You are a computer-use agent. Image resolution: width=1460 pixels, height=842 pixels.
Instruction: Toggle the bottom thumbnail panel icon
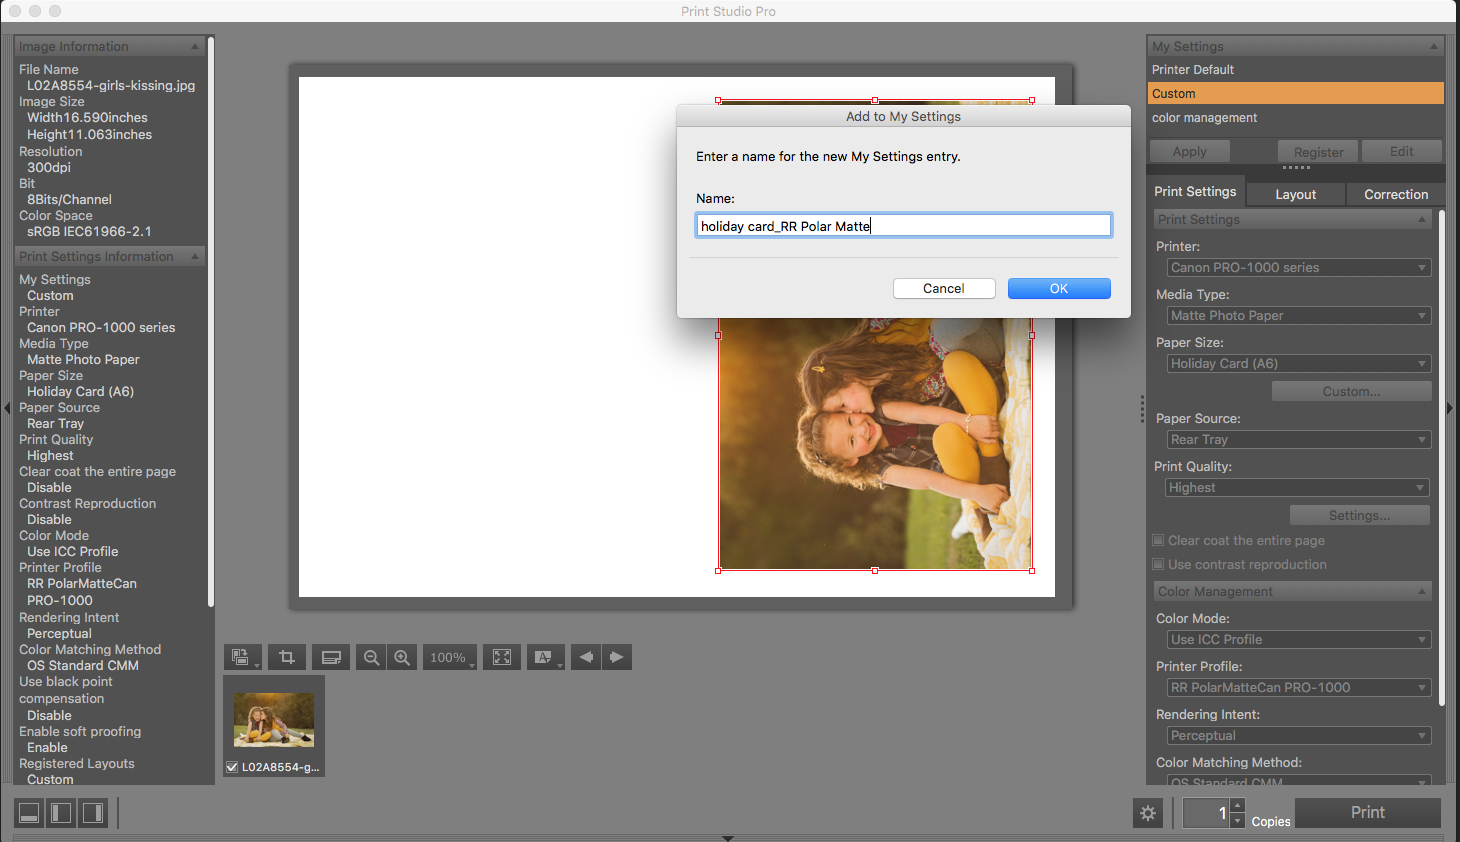(x=29, y=813)
